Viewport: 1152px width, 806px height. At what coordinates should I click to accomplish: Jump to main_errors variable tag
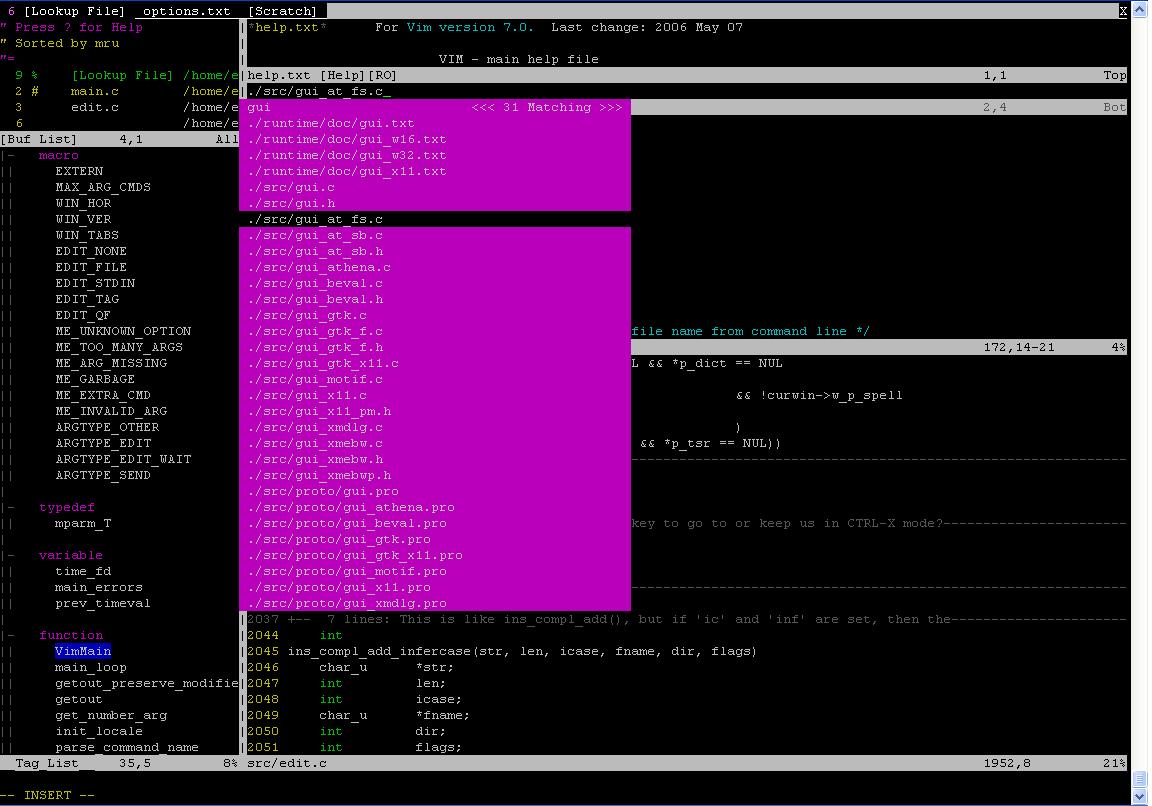tap(98, 587)
